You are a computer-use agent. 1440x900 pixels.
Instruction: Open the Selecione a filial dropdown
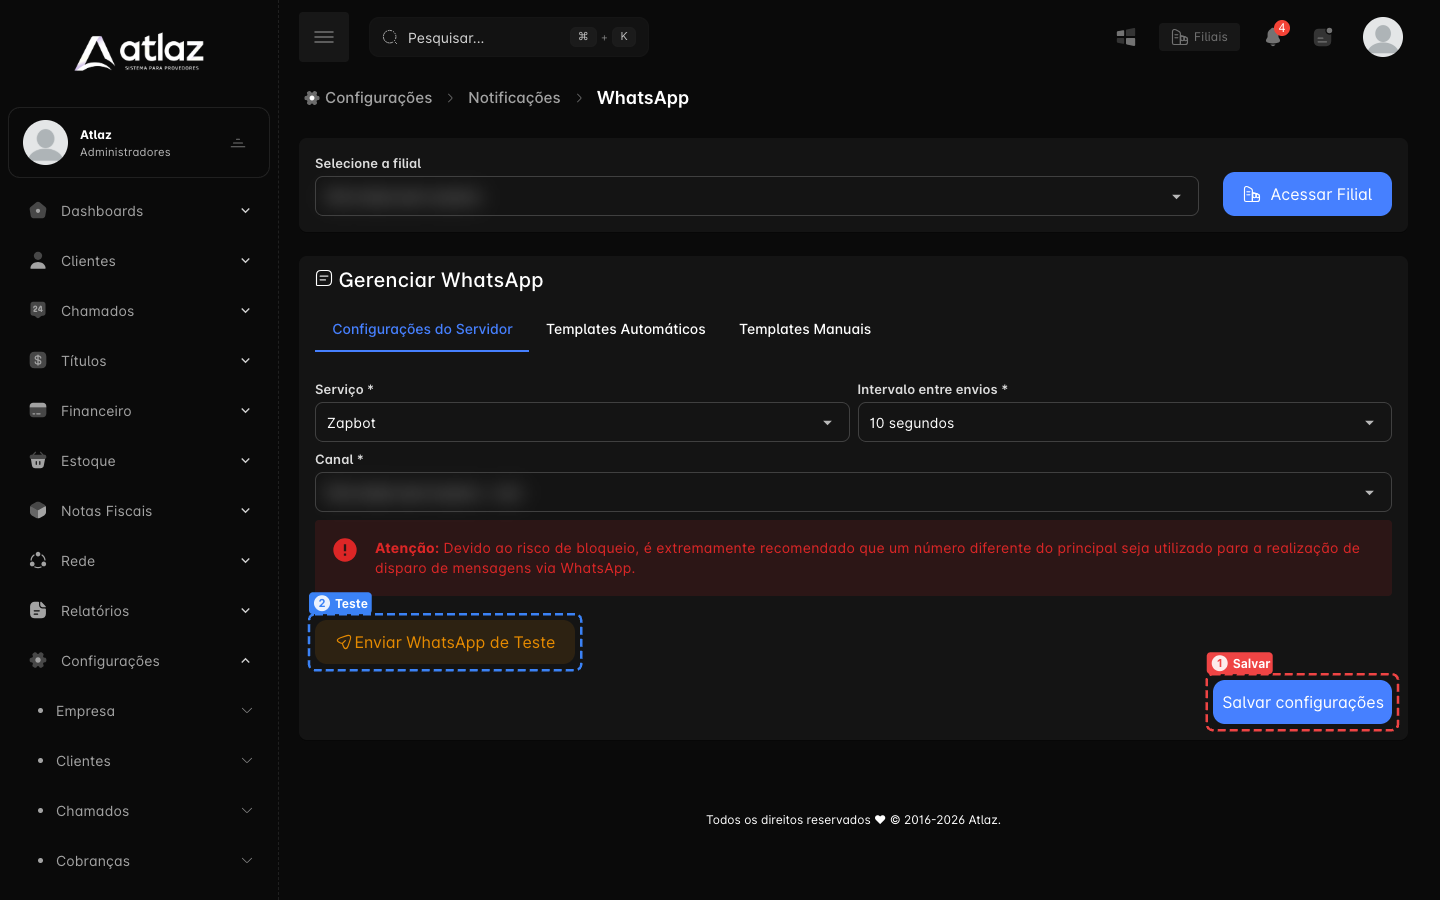(756, 196)
